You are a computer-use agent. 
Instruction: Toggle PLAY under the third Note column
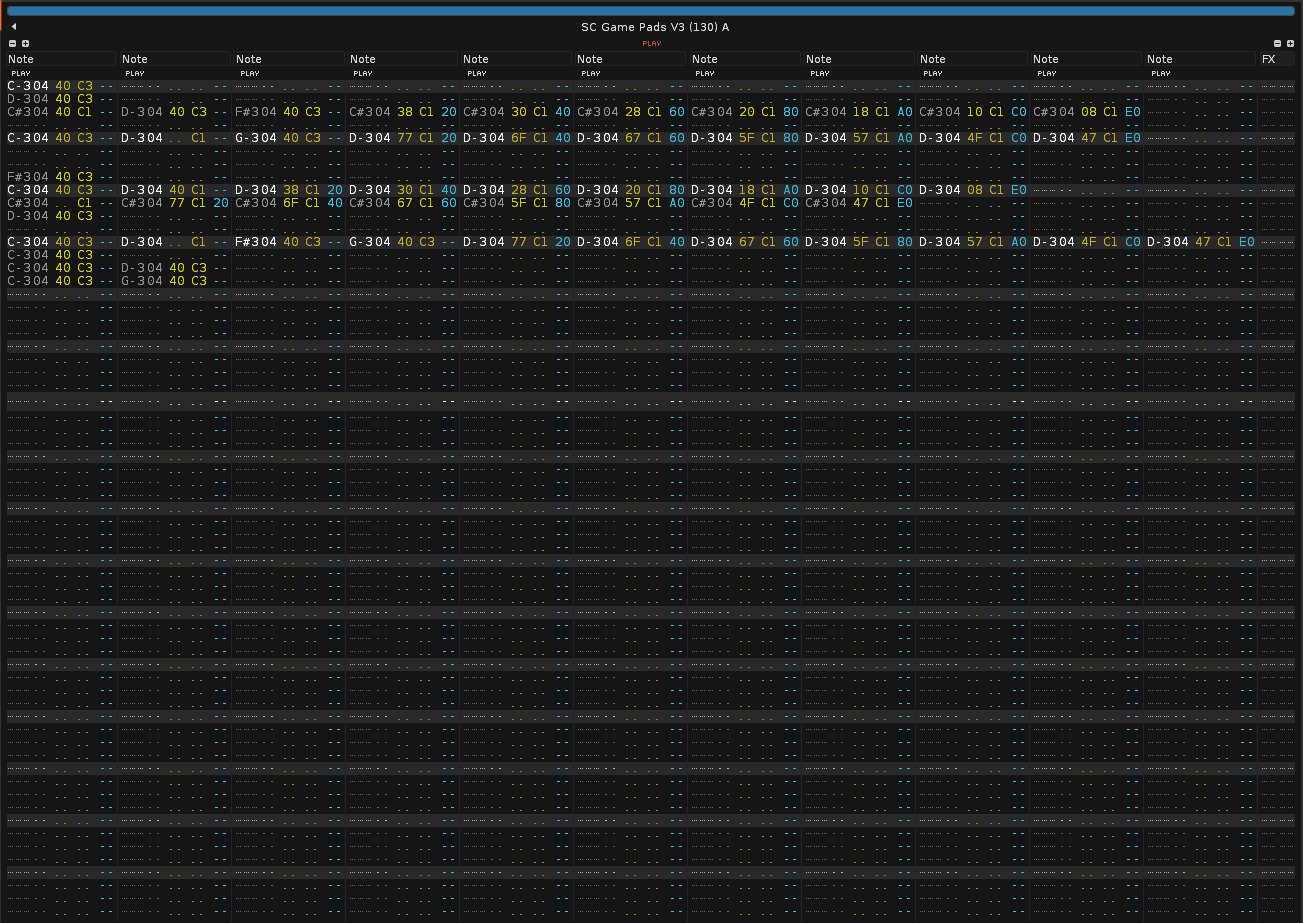(249, 73)
